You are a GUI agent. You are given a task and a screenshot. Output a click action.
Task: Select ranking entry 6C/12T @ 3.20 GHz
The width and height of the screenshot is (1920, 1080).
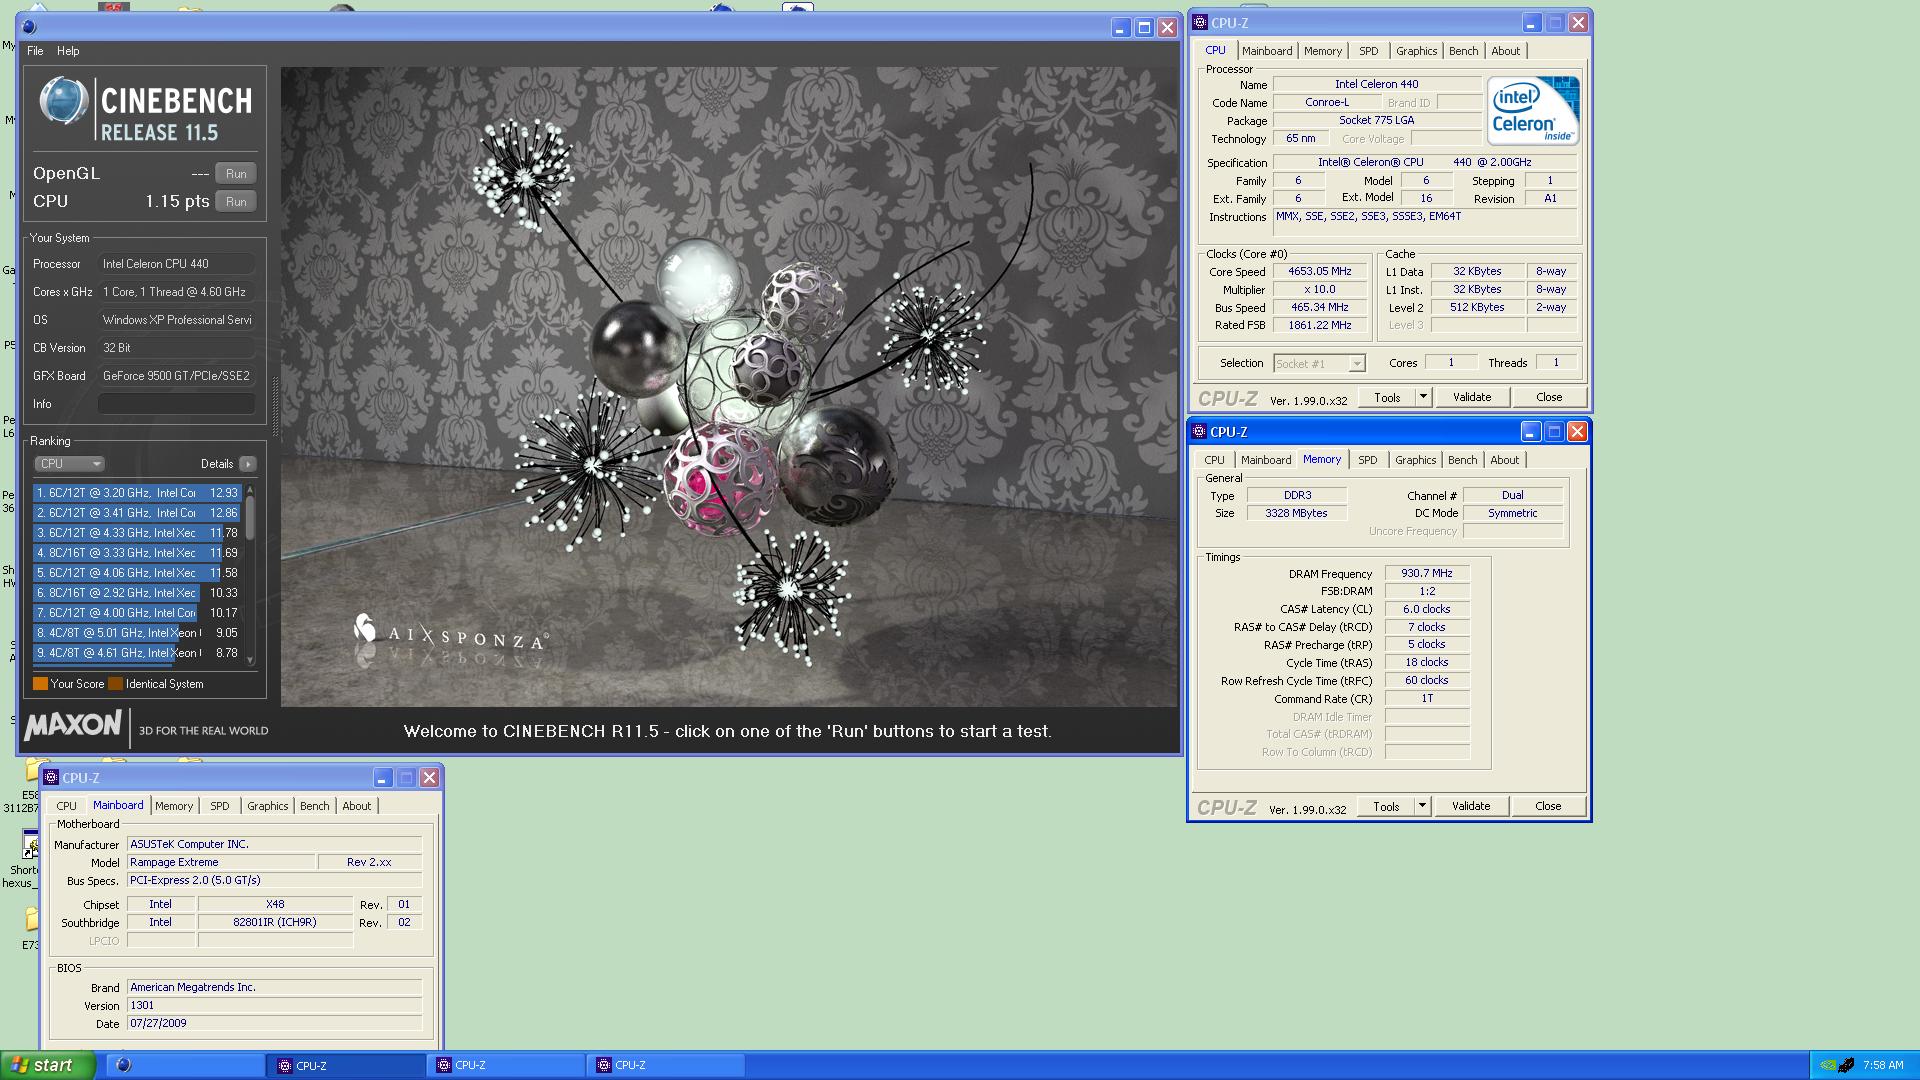point(137,493)
